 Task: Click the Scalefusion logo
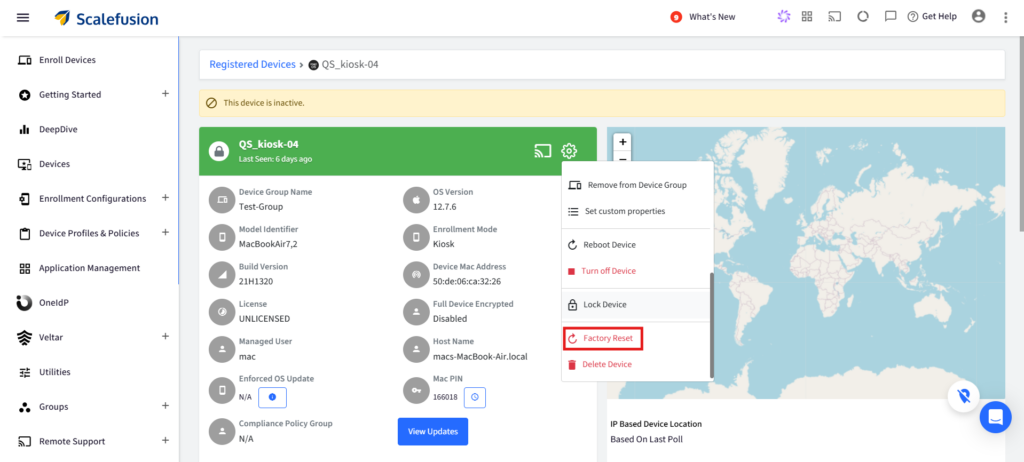click(x=106, y=18)
